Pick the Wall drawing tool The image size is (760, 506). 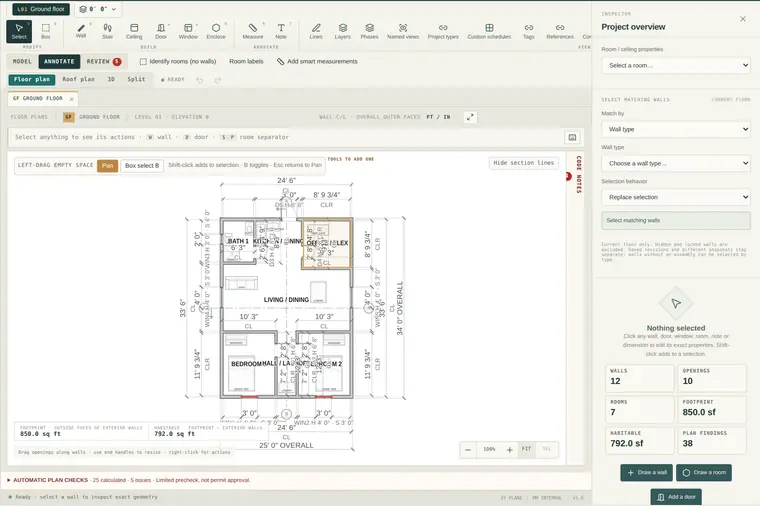[x=81, y=31]
